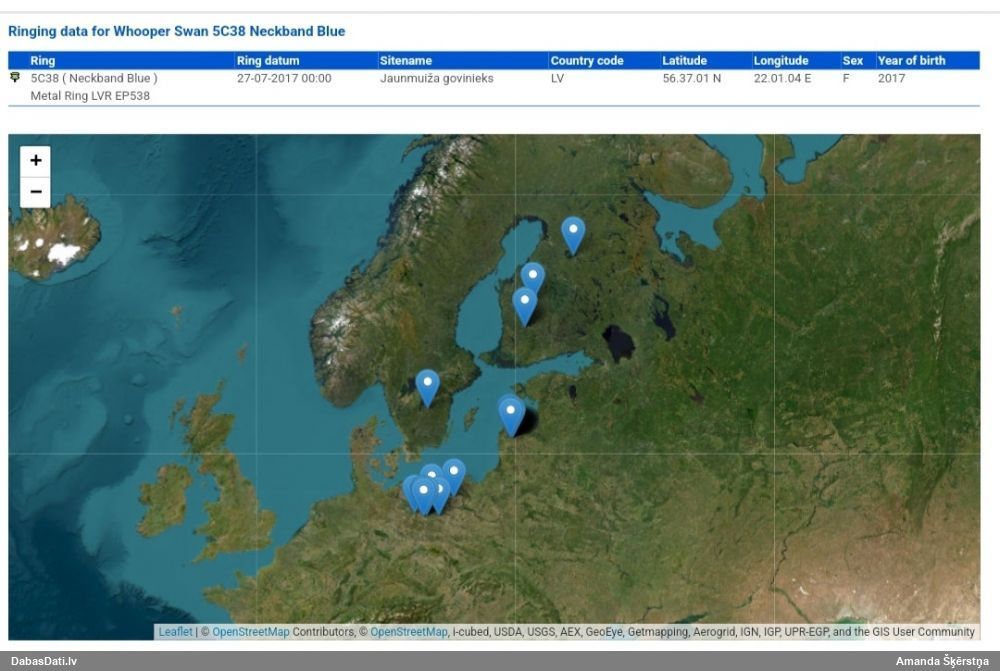Select the northernmost map marker in Finland
1000x671 pixels.
[572, 233]
